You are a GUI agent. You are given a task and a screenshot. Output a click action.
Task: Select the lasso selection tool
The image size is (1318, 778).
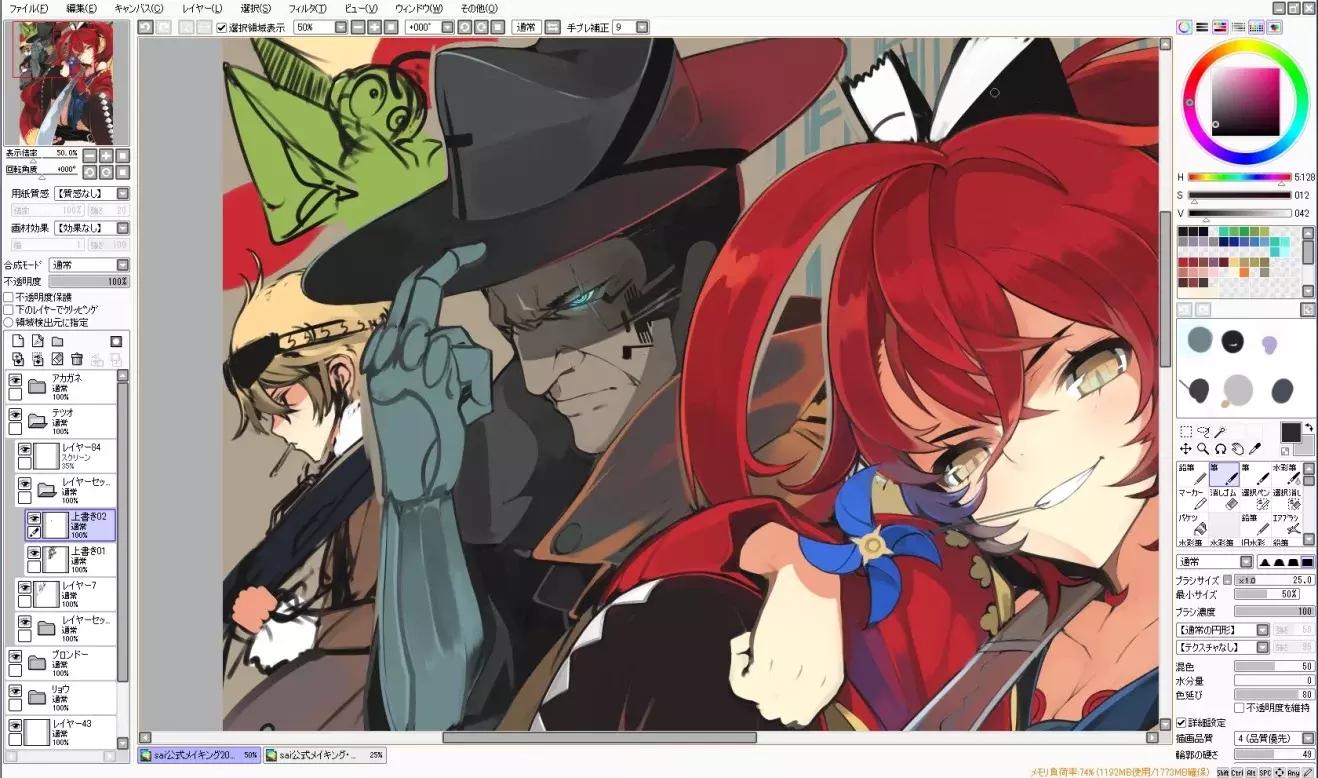pyautogui.click(x=1204, y=432)
